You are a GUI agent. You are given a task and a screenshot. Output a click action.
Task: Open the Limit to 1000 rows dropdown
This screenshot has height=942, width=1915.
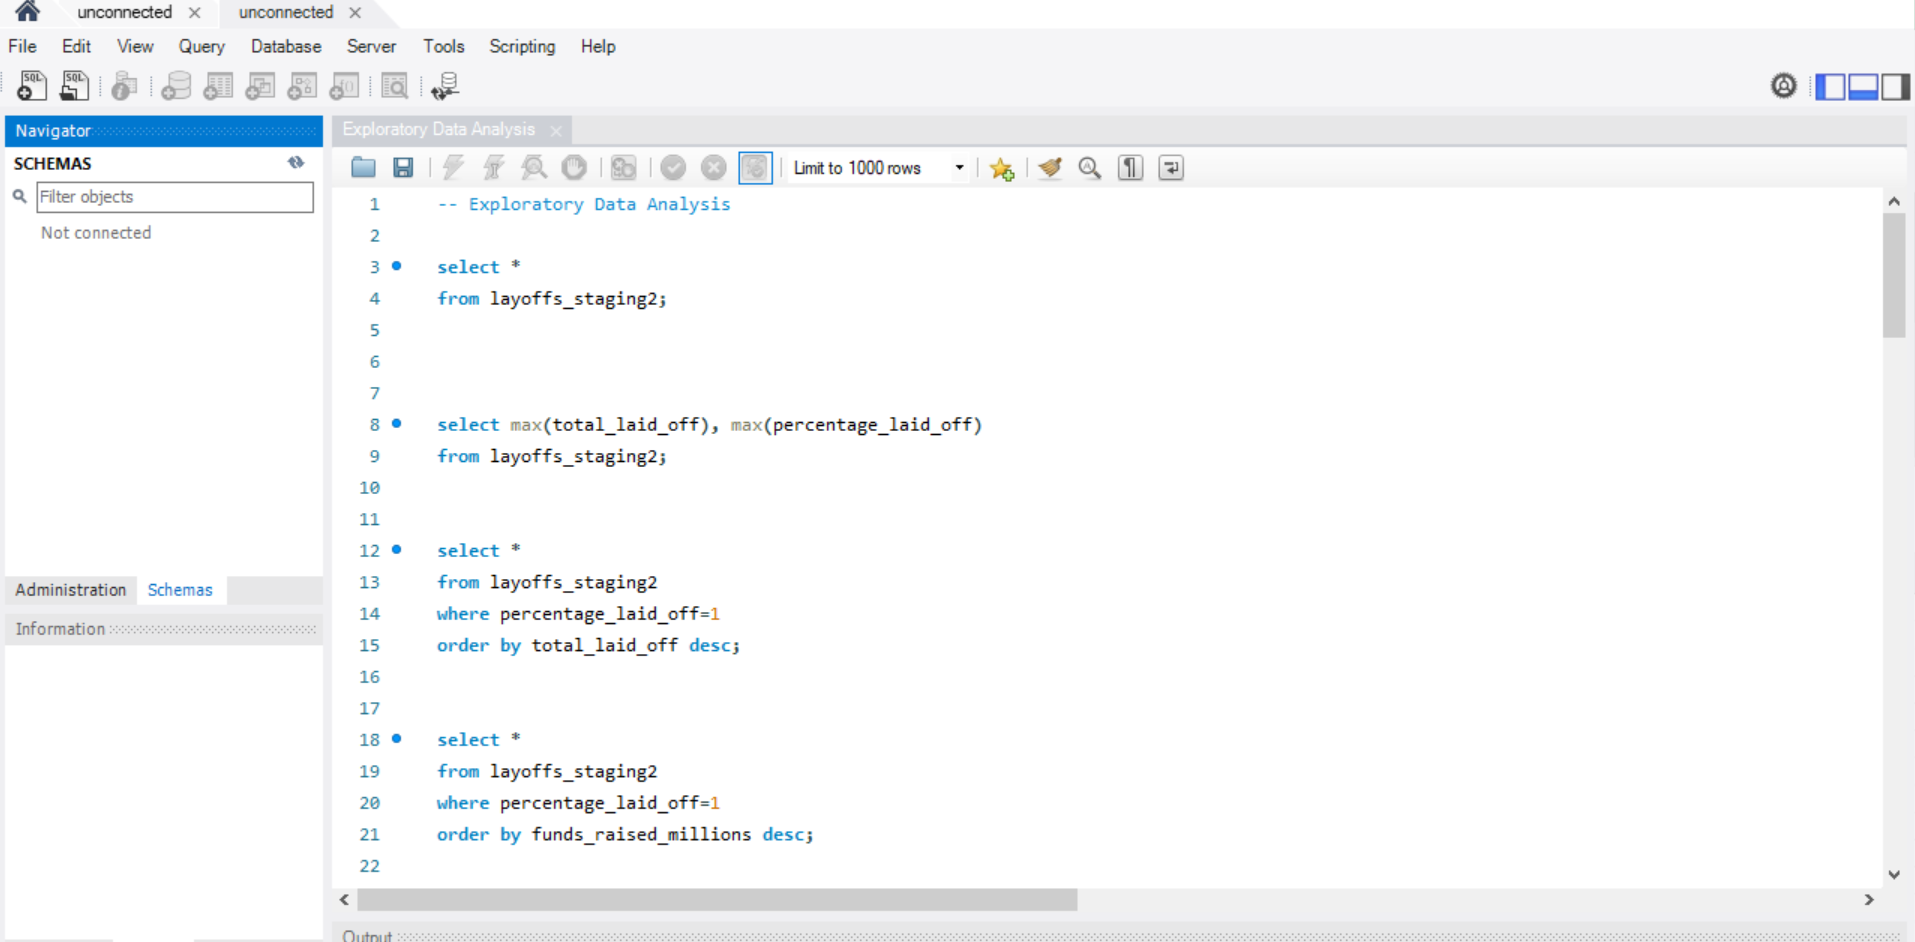959,168
